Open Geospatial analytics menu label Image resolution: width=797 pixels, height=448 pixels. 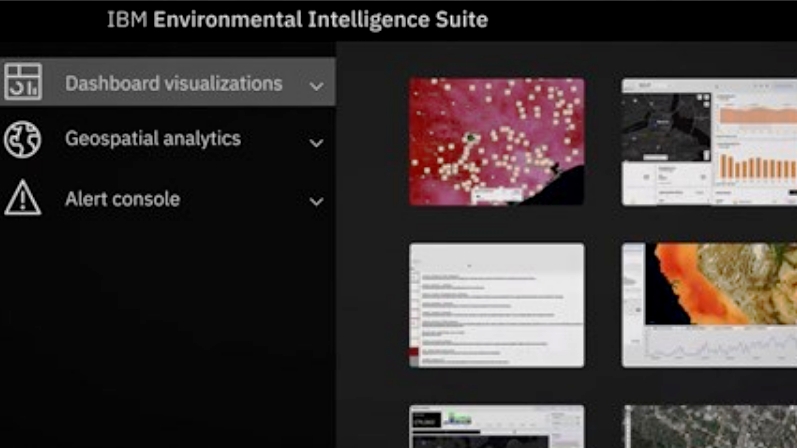click(x=153, y=139)
